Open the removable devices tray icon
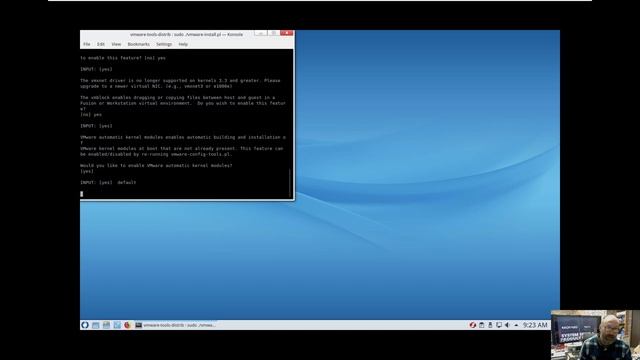This screenshot has height=360, width=640. coord(490,325)
